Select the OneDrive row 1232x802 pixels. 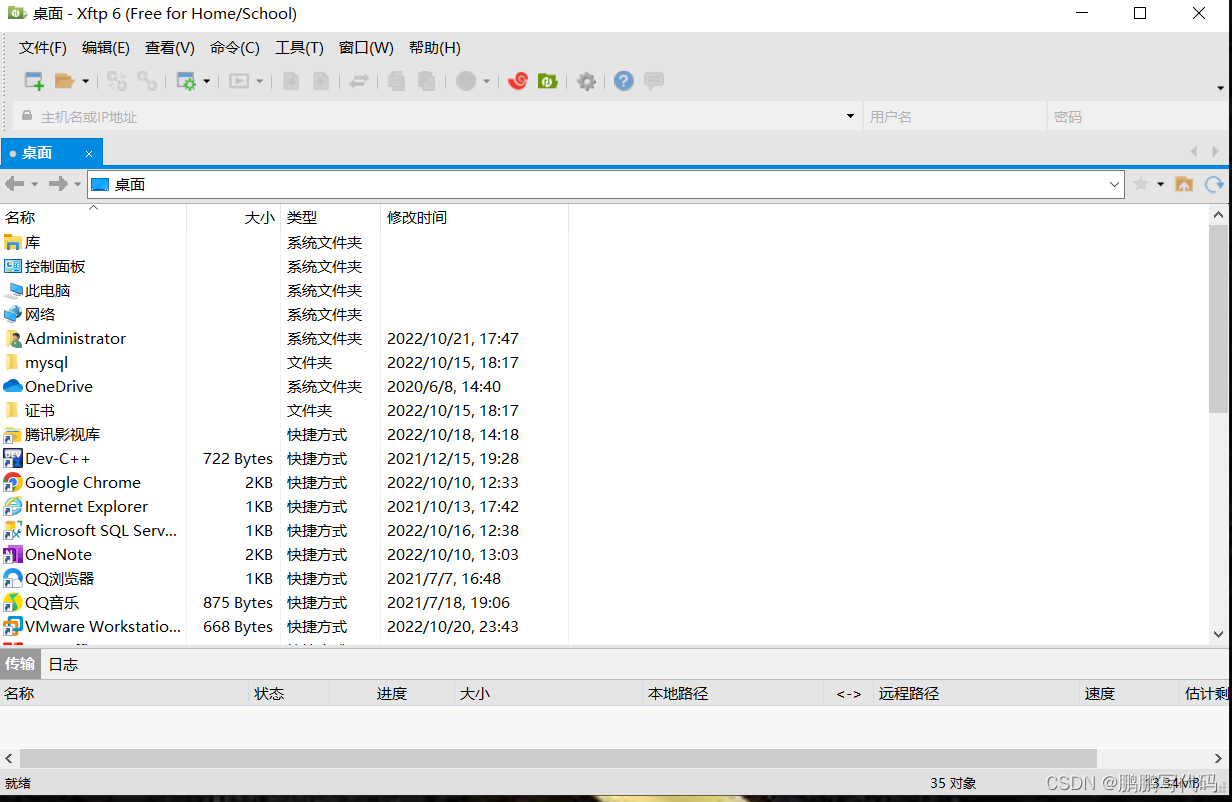click(284, 386)
